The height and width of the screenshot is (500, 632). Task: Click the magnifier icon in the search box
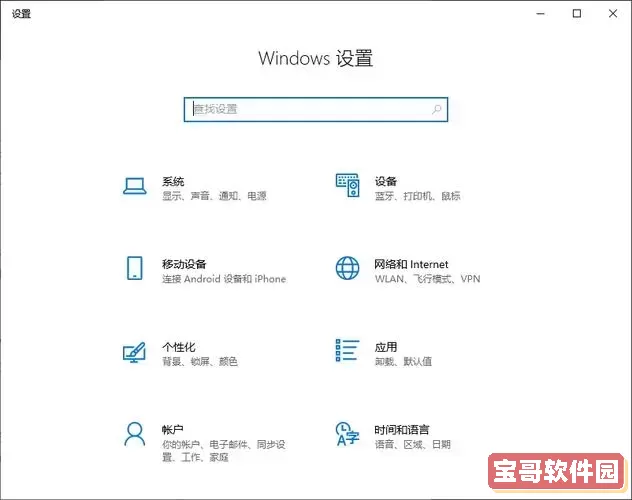pyautogui.click(x=437, y=109)
